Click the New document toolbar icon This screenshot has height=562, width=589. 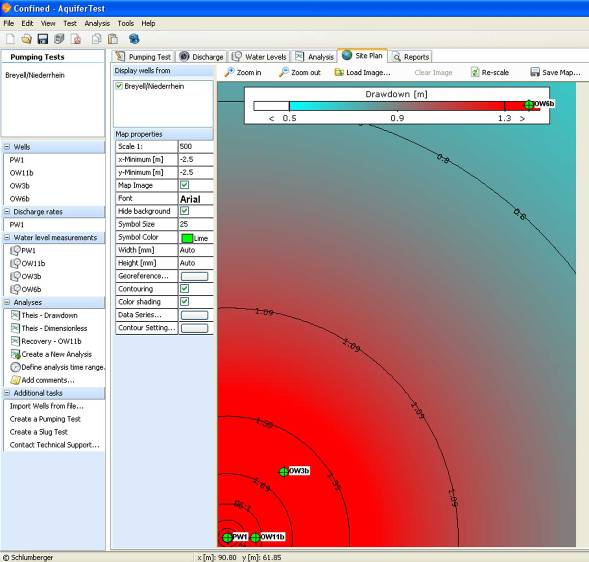[11, 39]
